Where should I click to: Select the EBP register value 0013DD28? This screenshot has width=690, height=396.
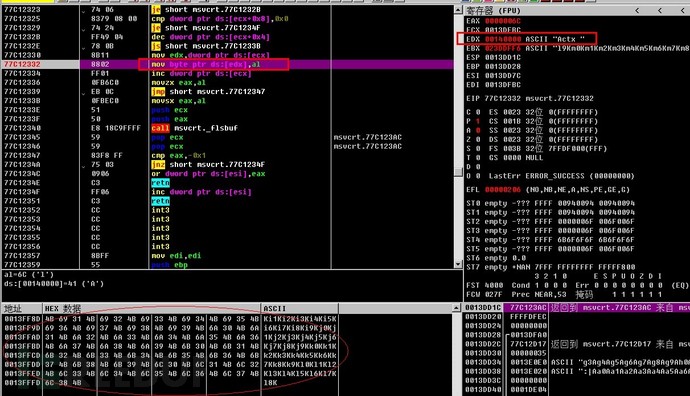click(x=503, y=66)
